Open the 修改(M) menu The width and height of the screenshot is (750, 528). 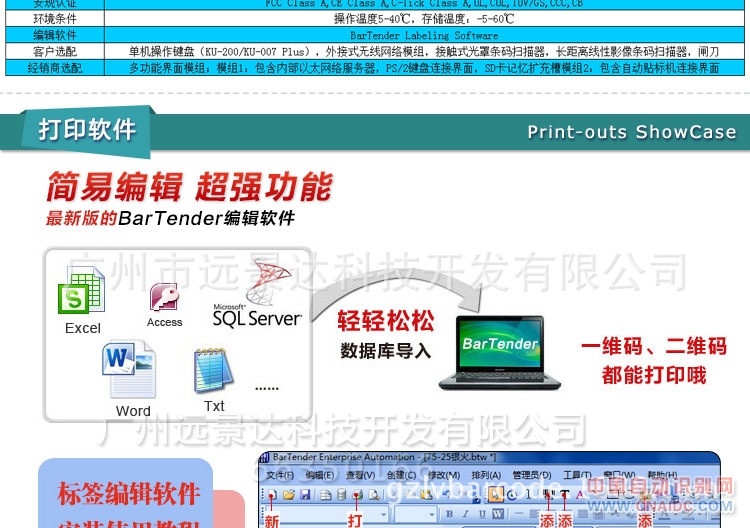pos(443,475)
